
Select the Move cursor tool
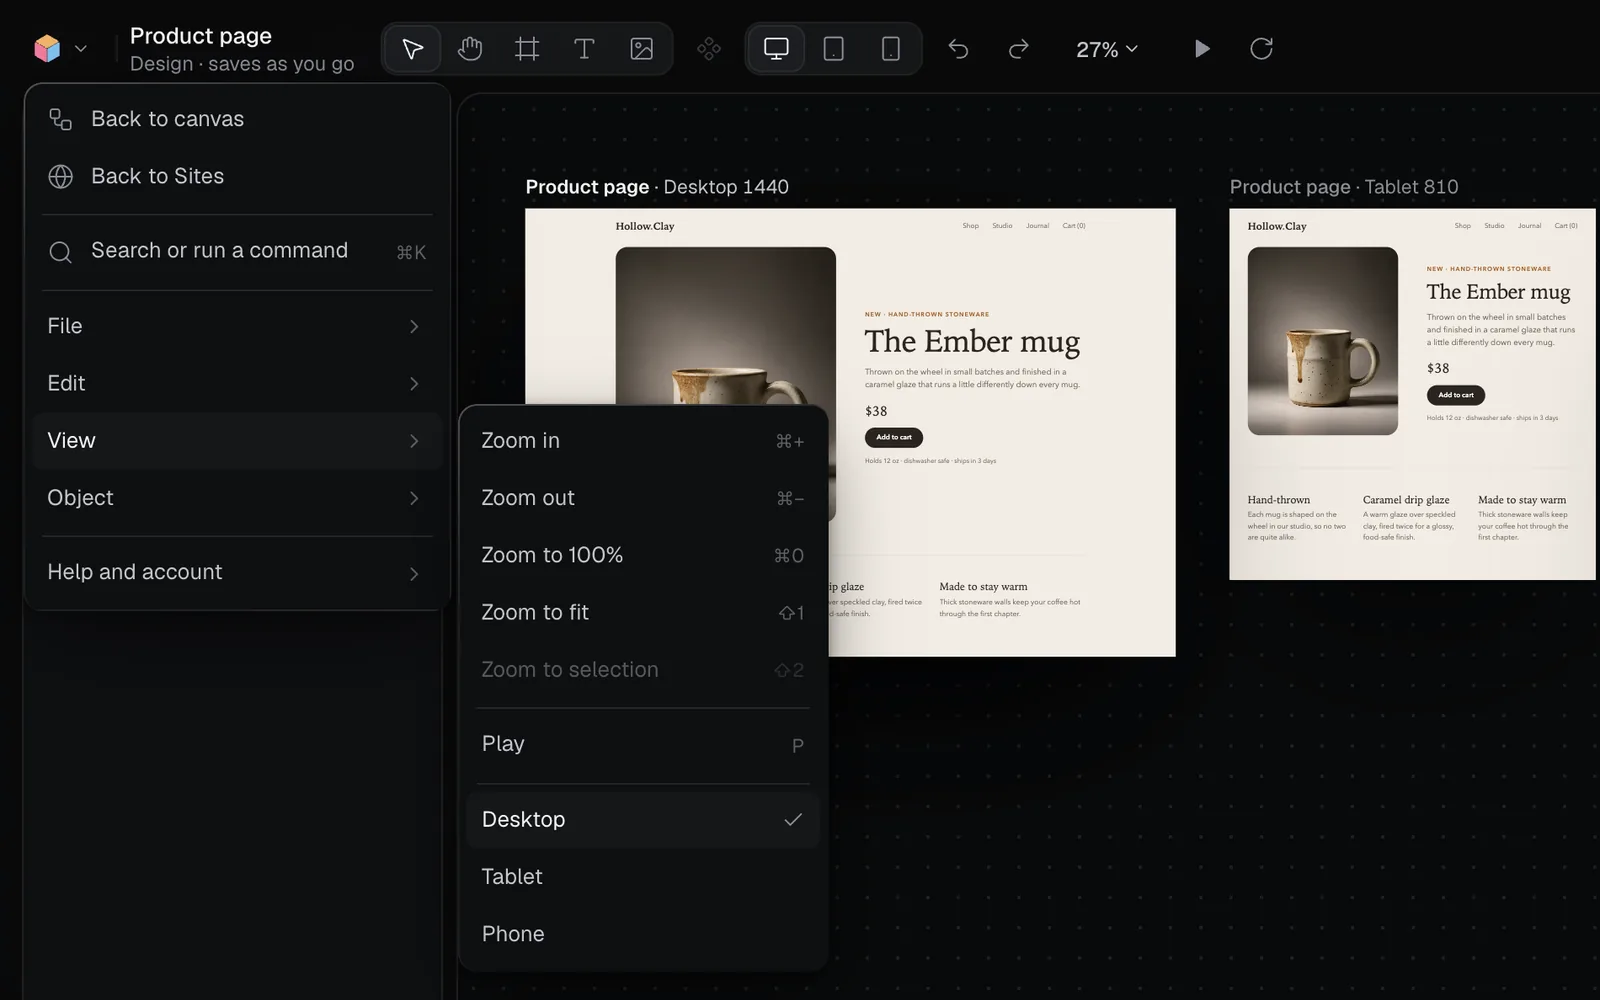pos(412,49)
